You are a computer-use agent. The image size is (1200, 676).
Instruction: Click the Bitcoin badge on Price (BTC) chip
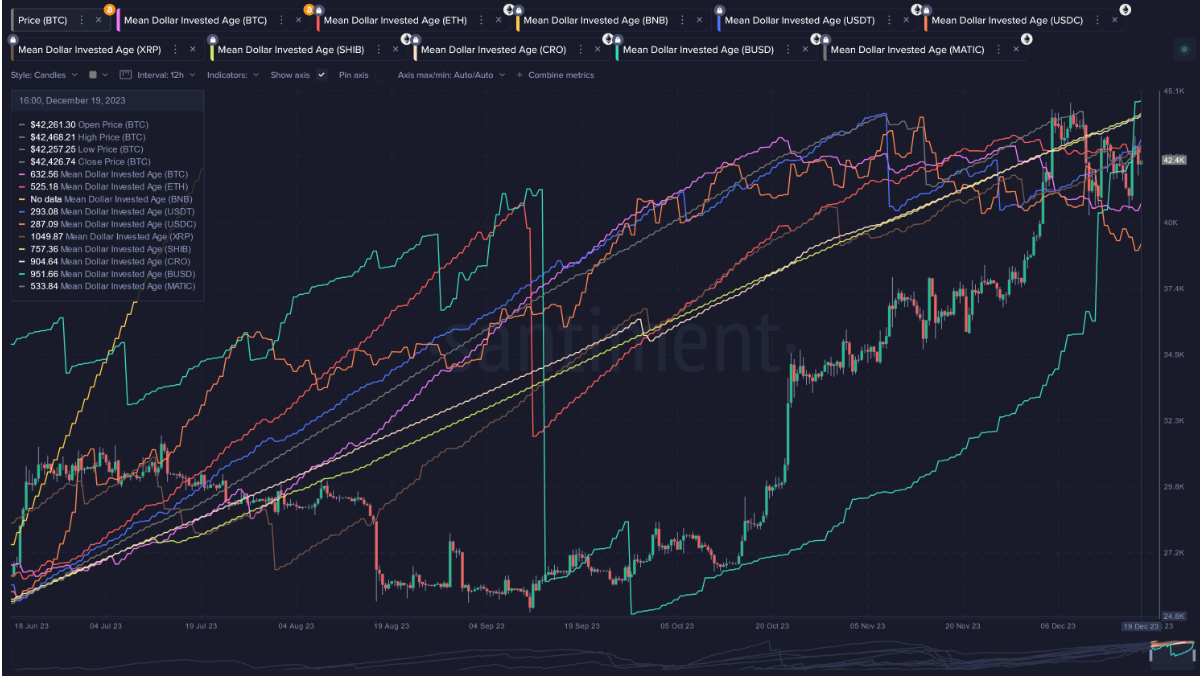tap(109, 10)
